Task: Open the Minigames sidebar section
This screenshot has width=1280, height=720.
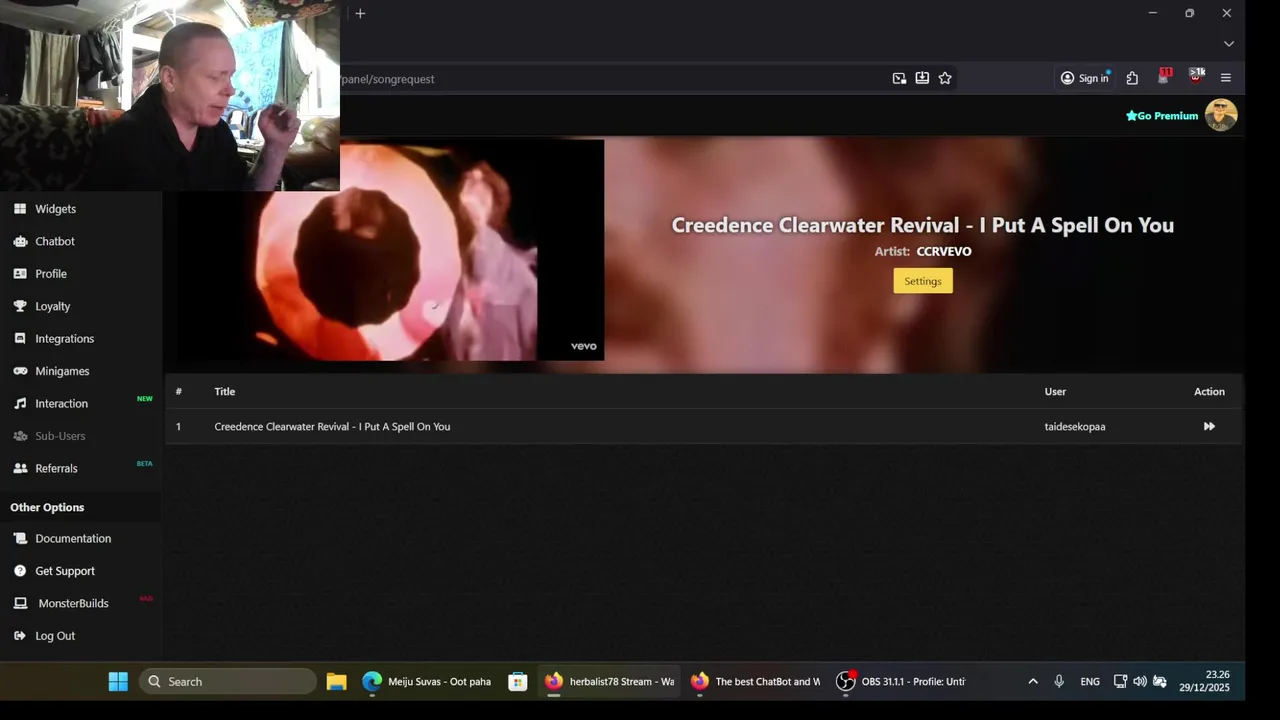Action: [62, 371]
